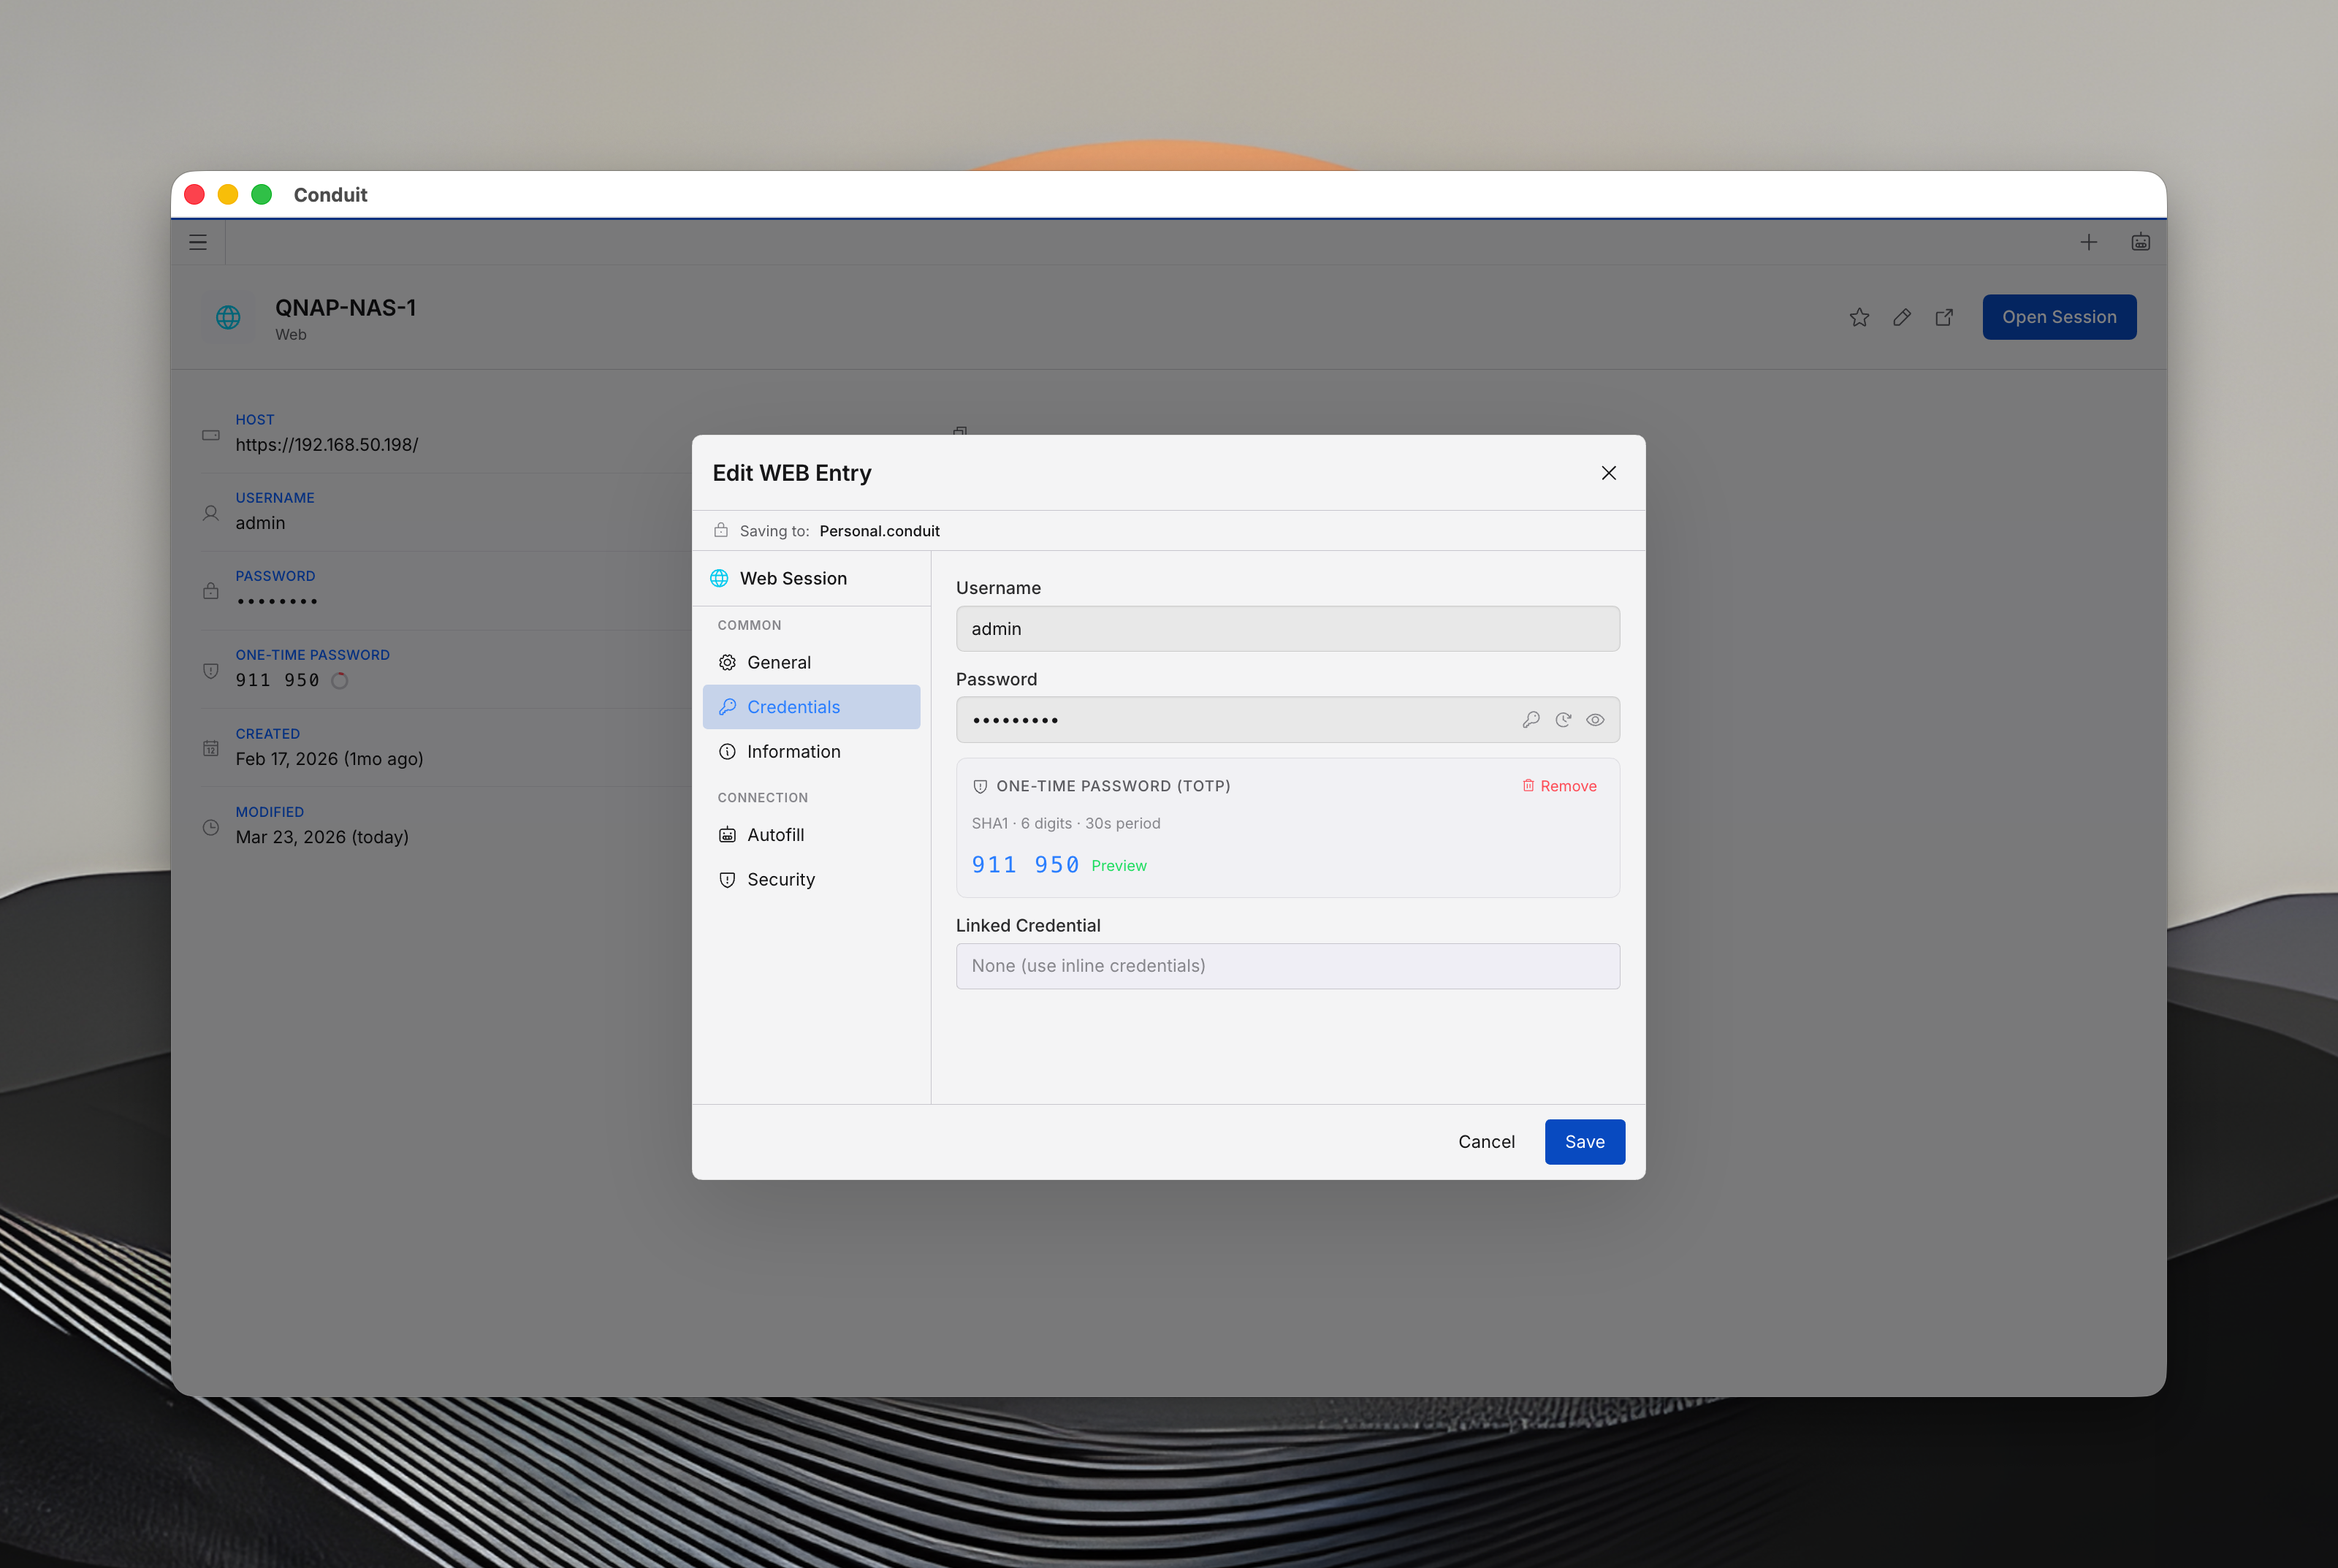Click the QNAP-NAS-1 entry title
This screenshot has height=1568, width=2338.
345,308
